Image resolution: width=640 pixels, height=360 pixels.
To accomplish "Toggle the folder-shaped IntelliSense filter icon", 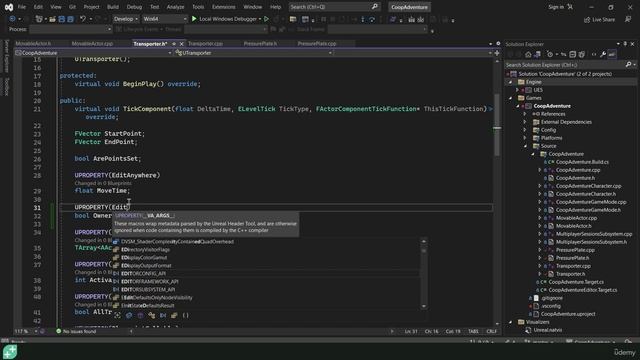I will pyautogui.click(x=174, y=315).
